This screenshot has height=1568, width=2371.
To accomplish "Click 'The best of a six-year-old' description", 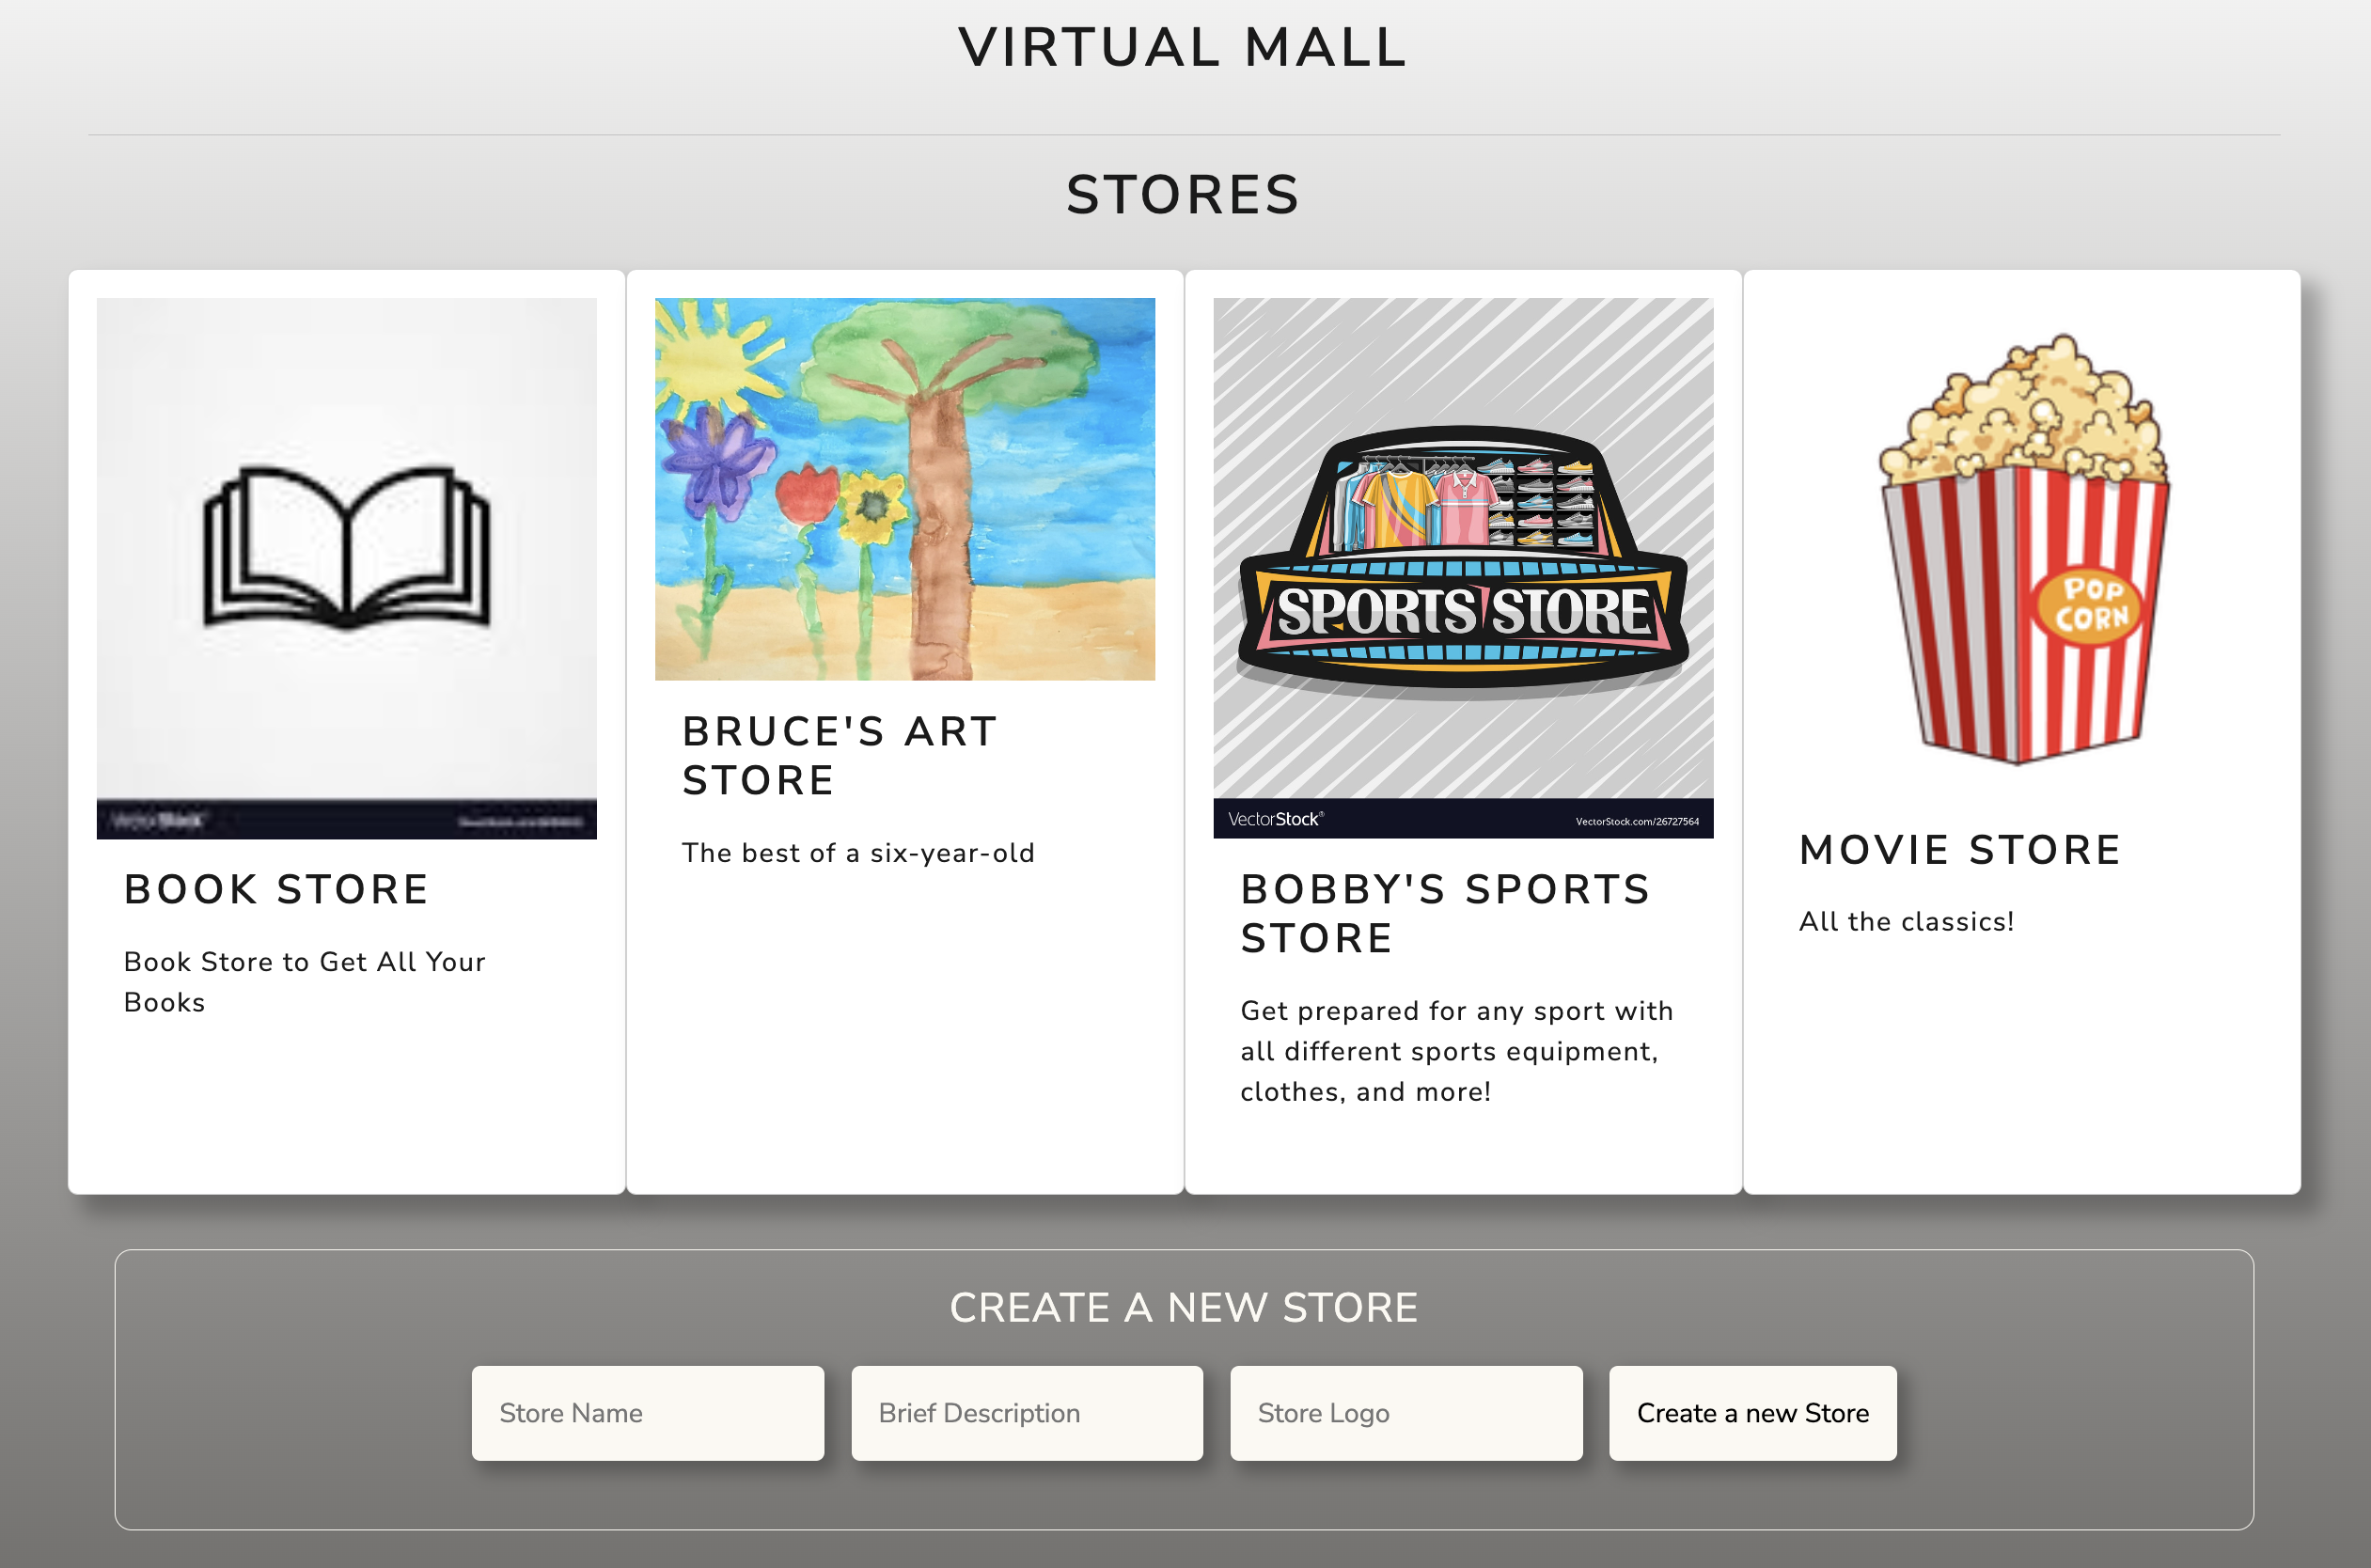I will tap(857, 852).
